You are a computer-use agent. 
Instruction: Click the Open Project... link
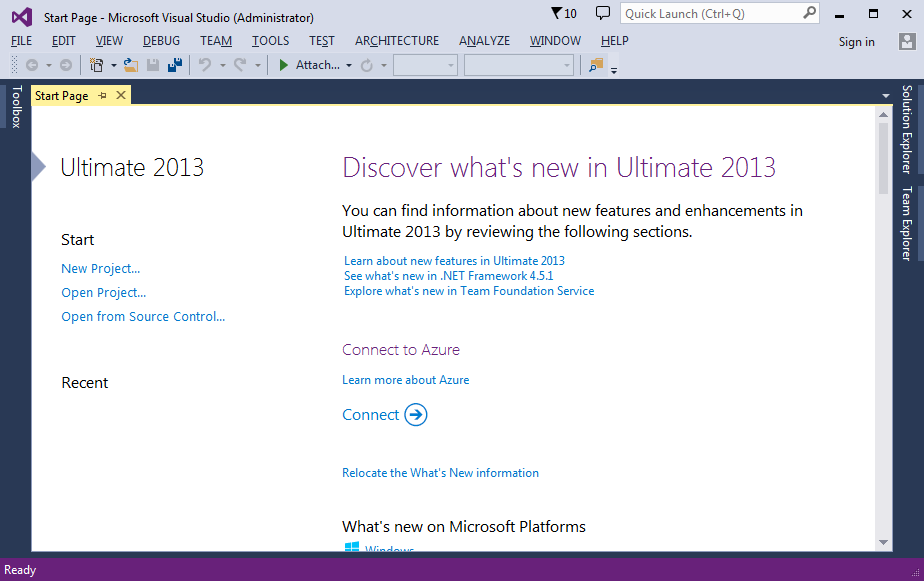(x=104, y=293)
